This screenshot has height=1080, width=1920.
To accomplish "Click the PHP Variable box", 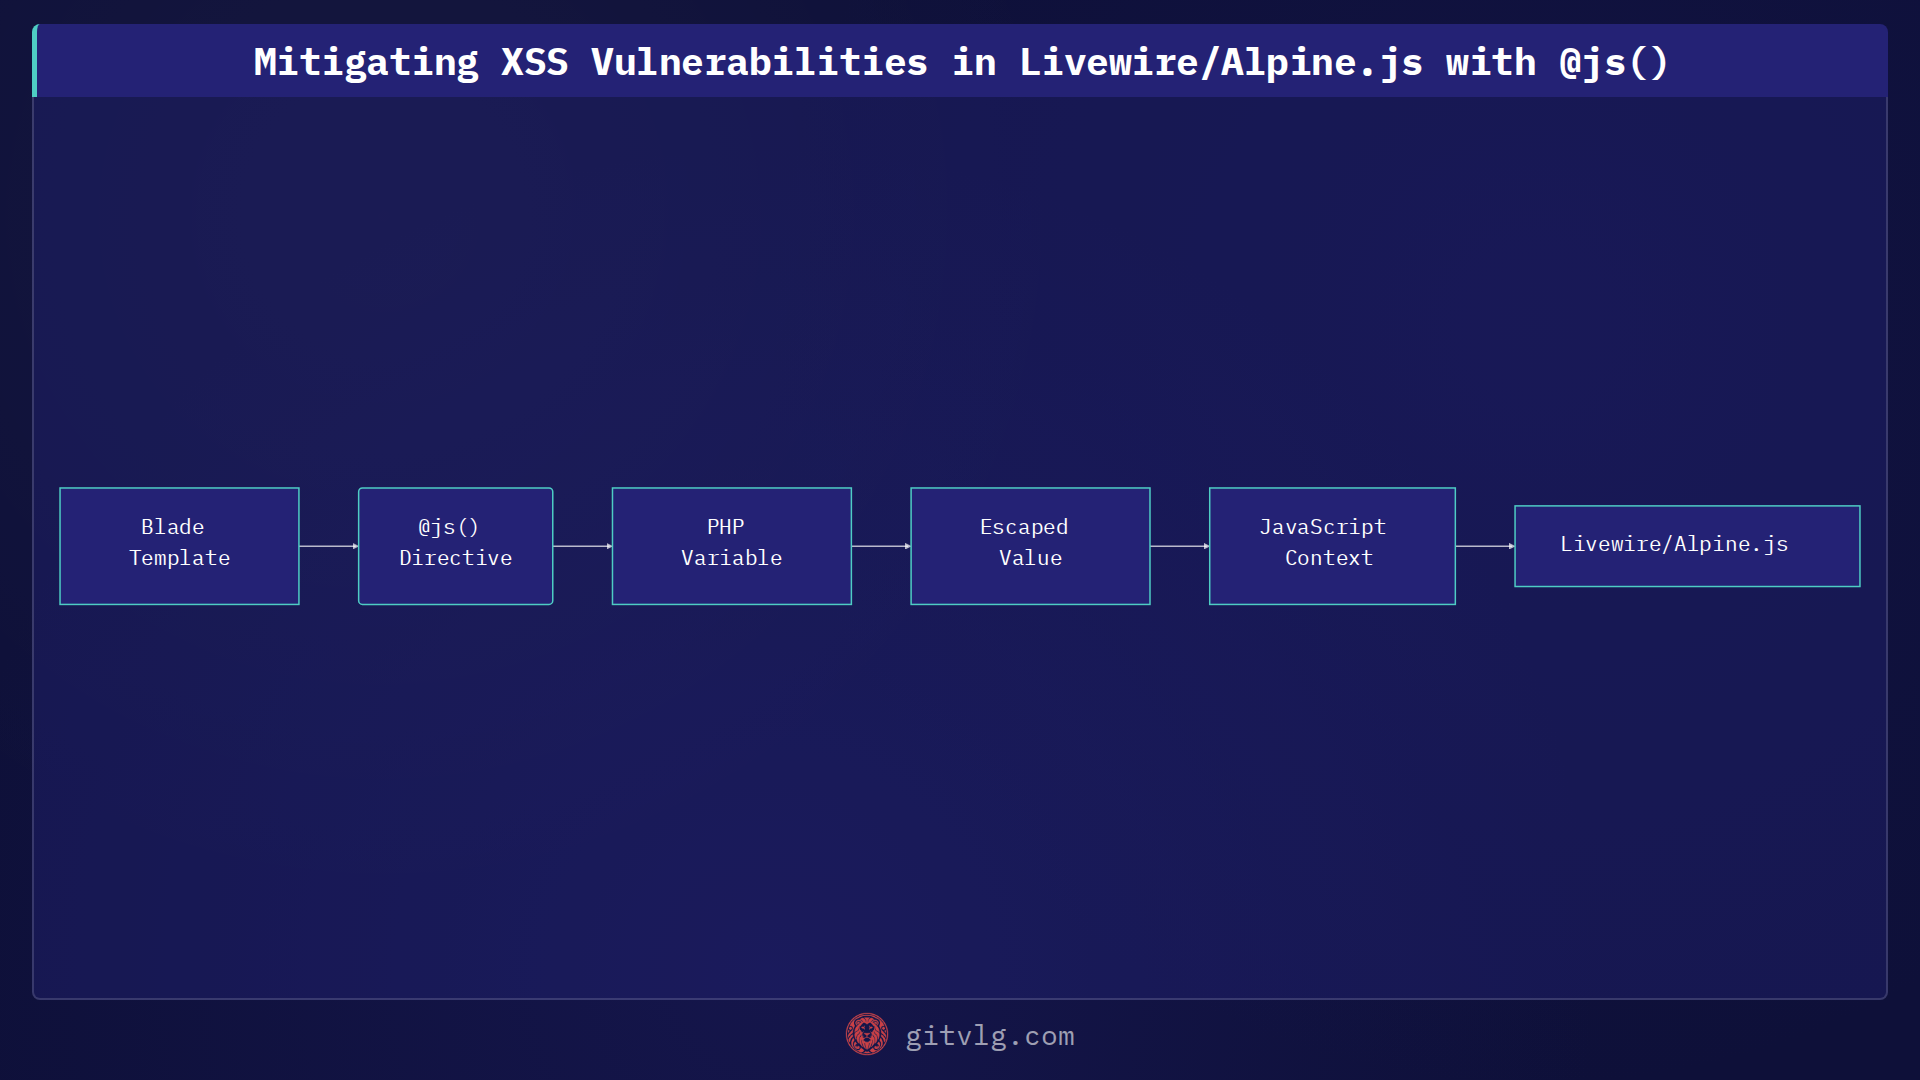I will pos(731,546).
